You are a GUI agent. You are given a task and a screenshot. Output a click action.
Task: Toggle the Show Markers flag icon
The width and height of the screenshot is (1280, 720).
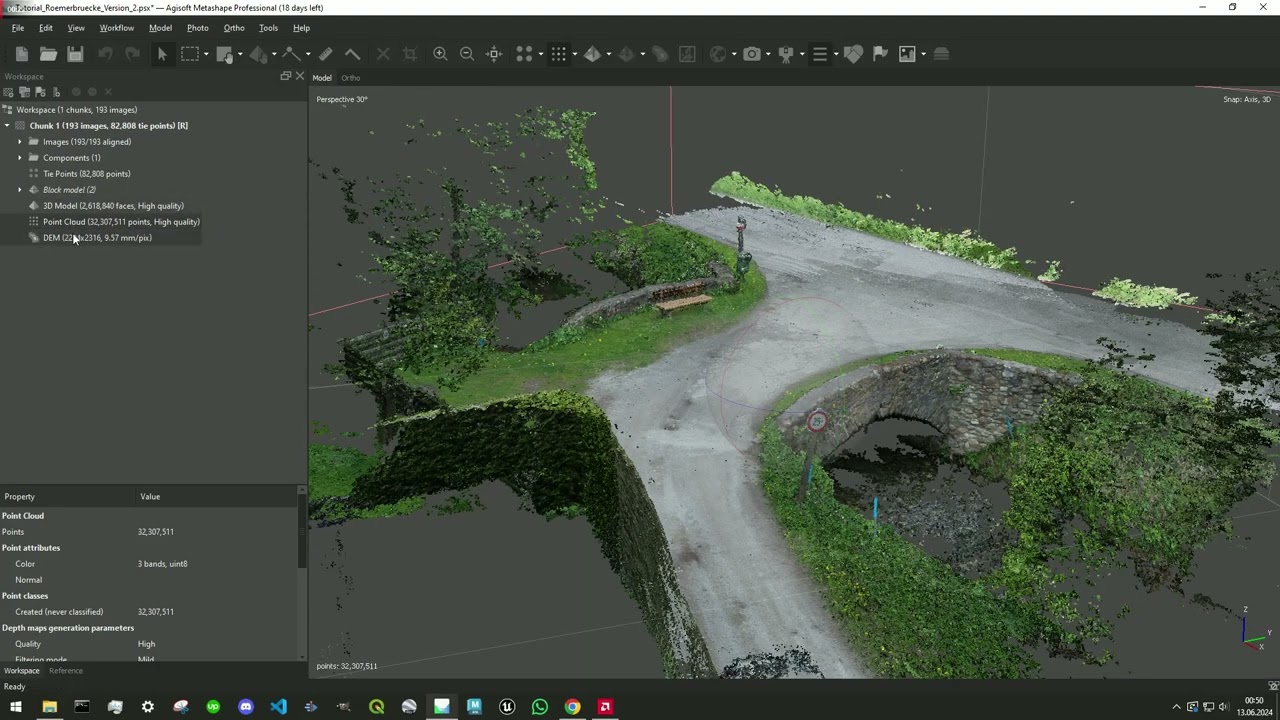pos(880,54)
